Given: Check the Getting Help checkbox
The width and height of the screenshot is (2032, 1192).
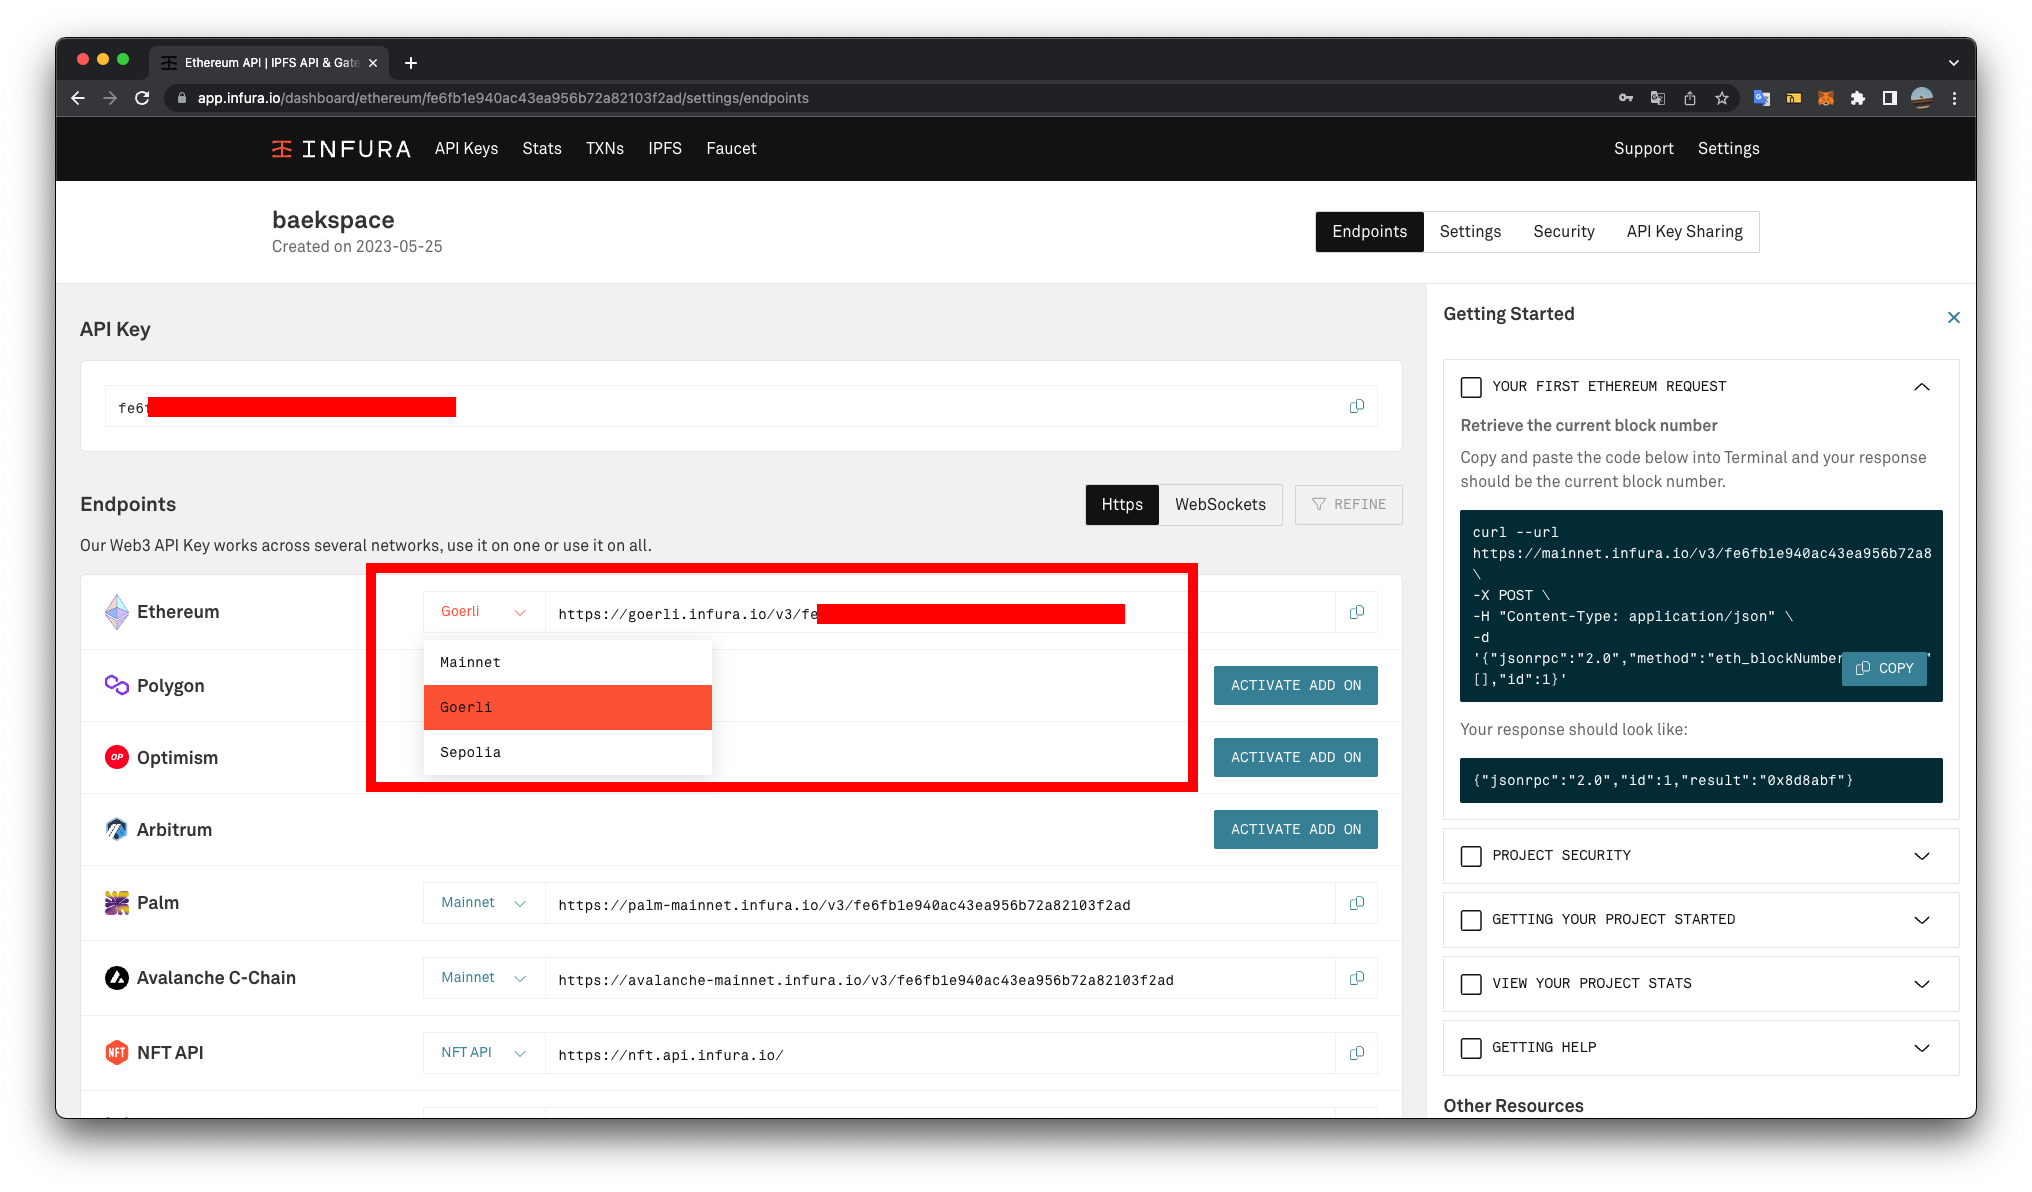Looking at the screenshot, I should coord(1471,1048).
